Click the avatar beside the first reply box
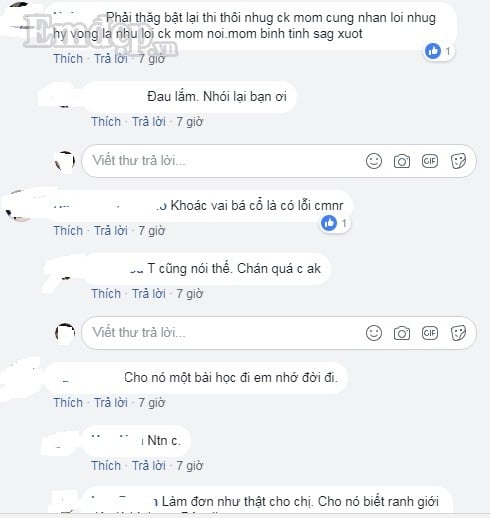This screenshot has width=490, height=518. coord(65,162)
